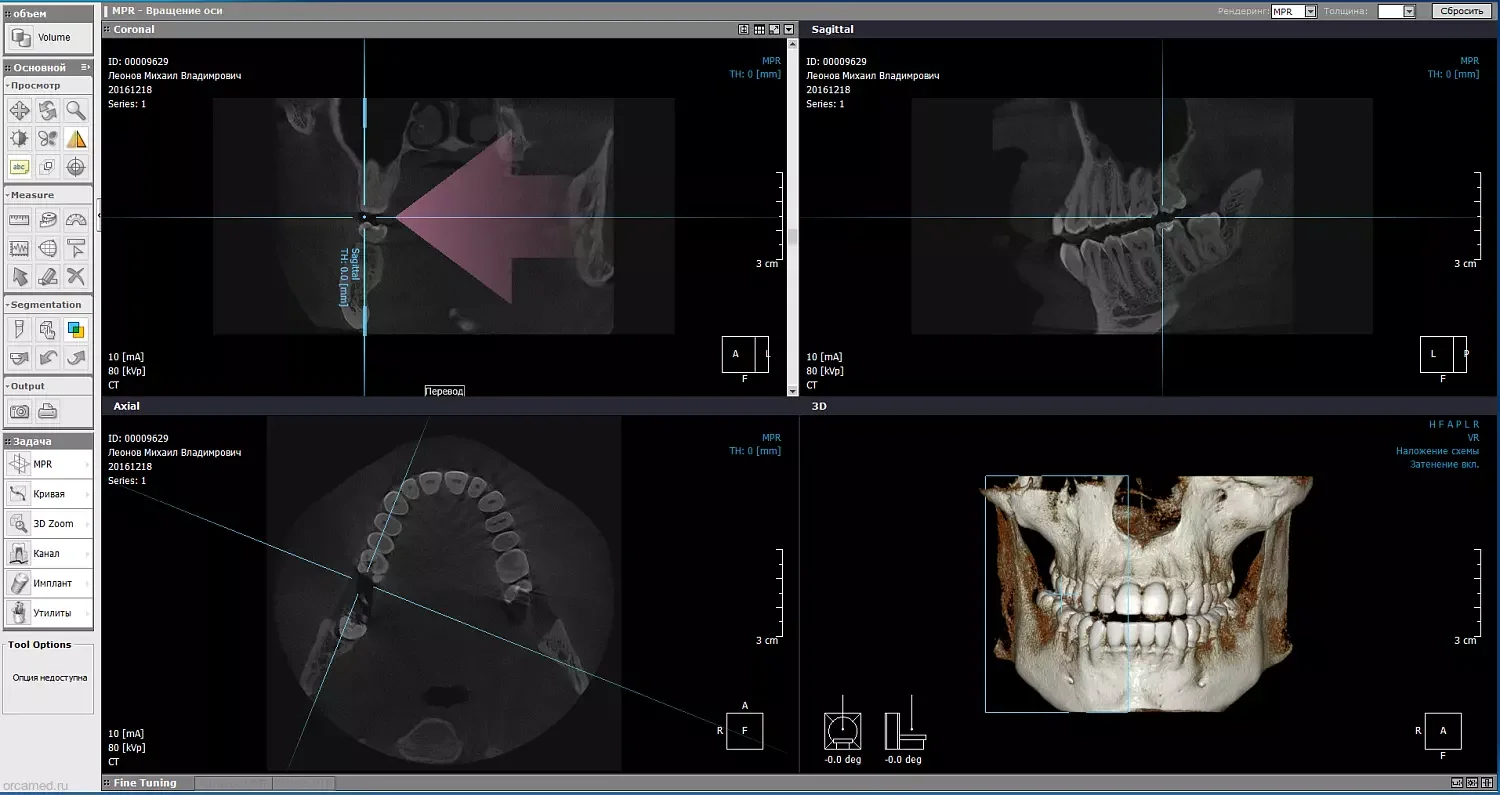Select the protractor angle measure tool
This screenshot has height=795, width=1500.
[76, 220]
